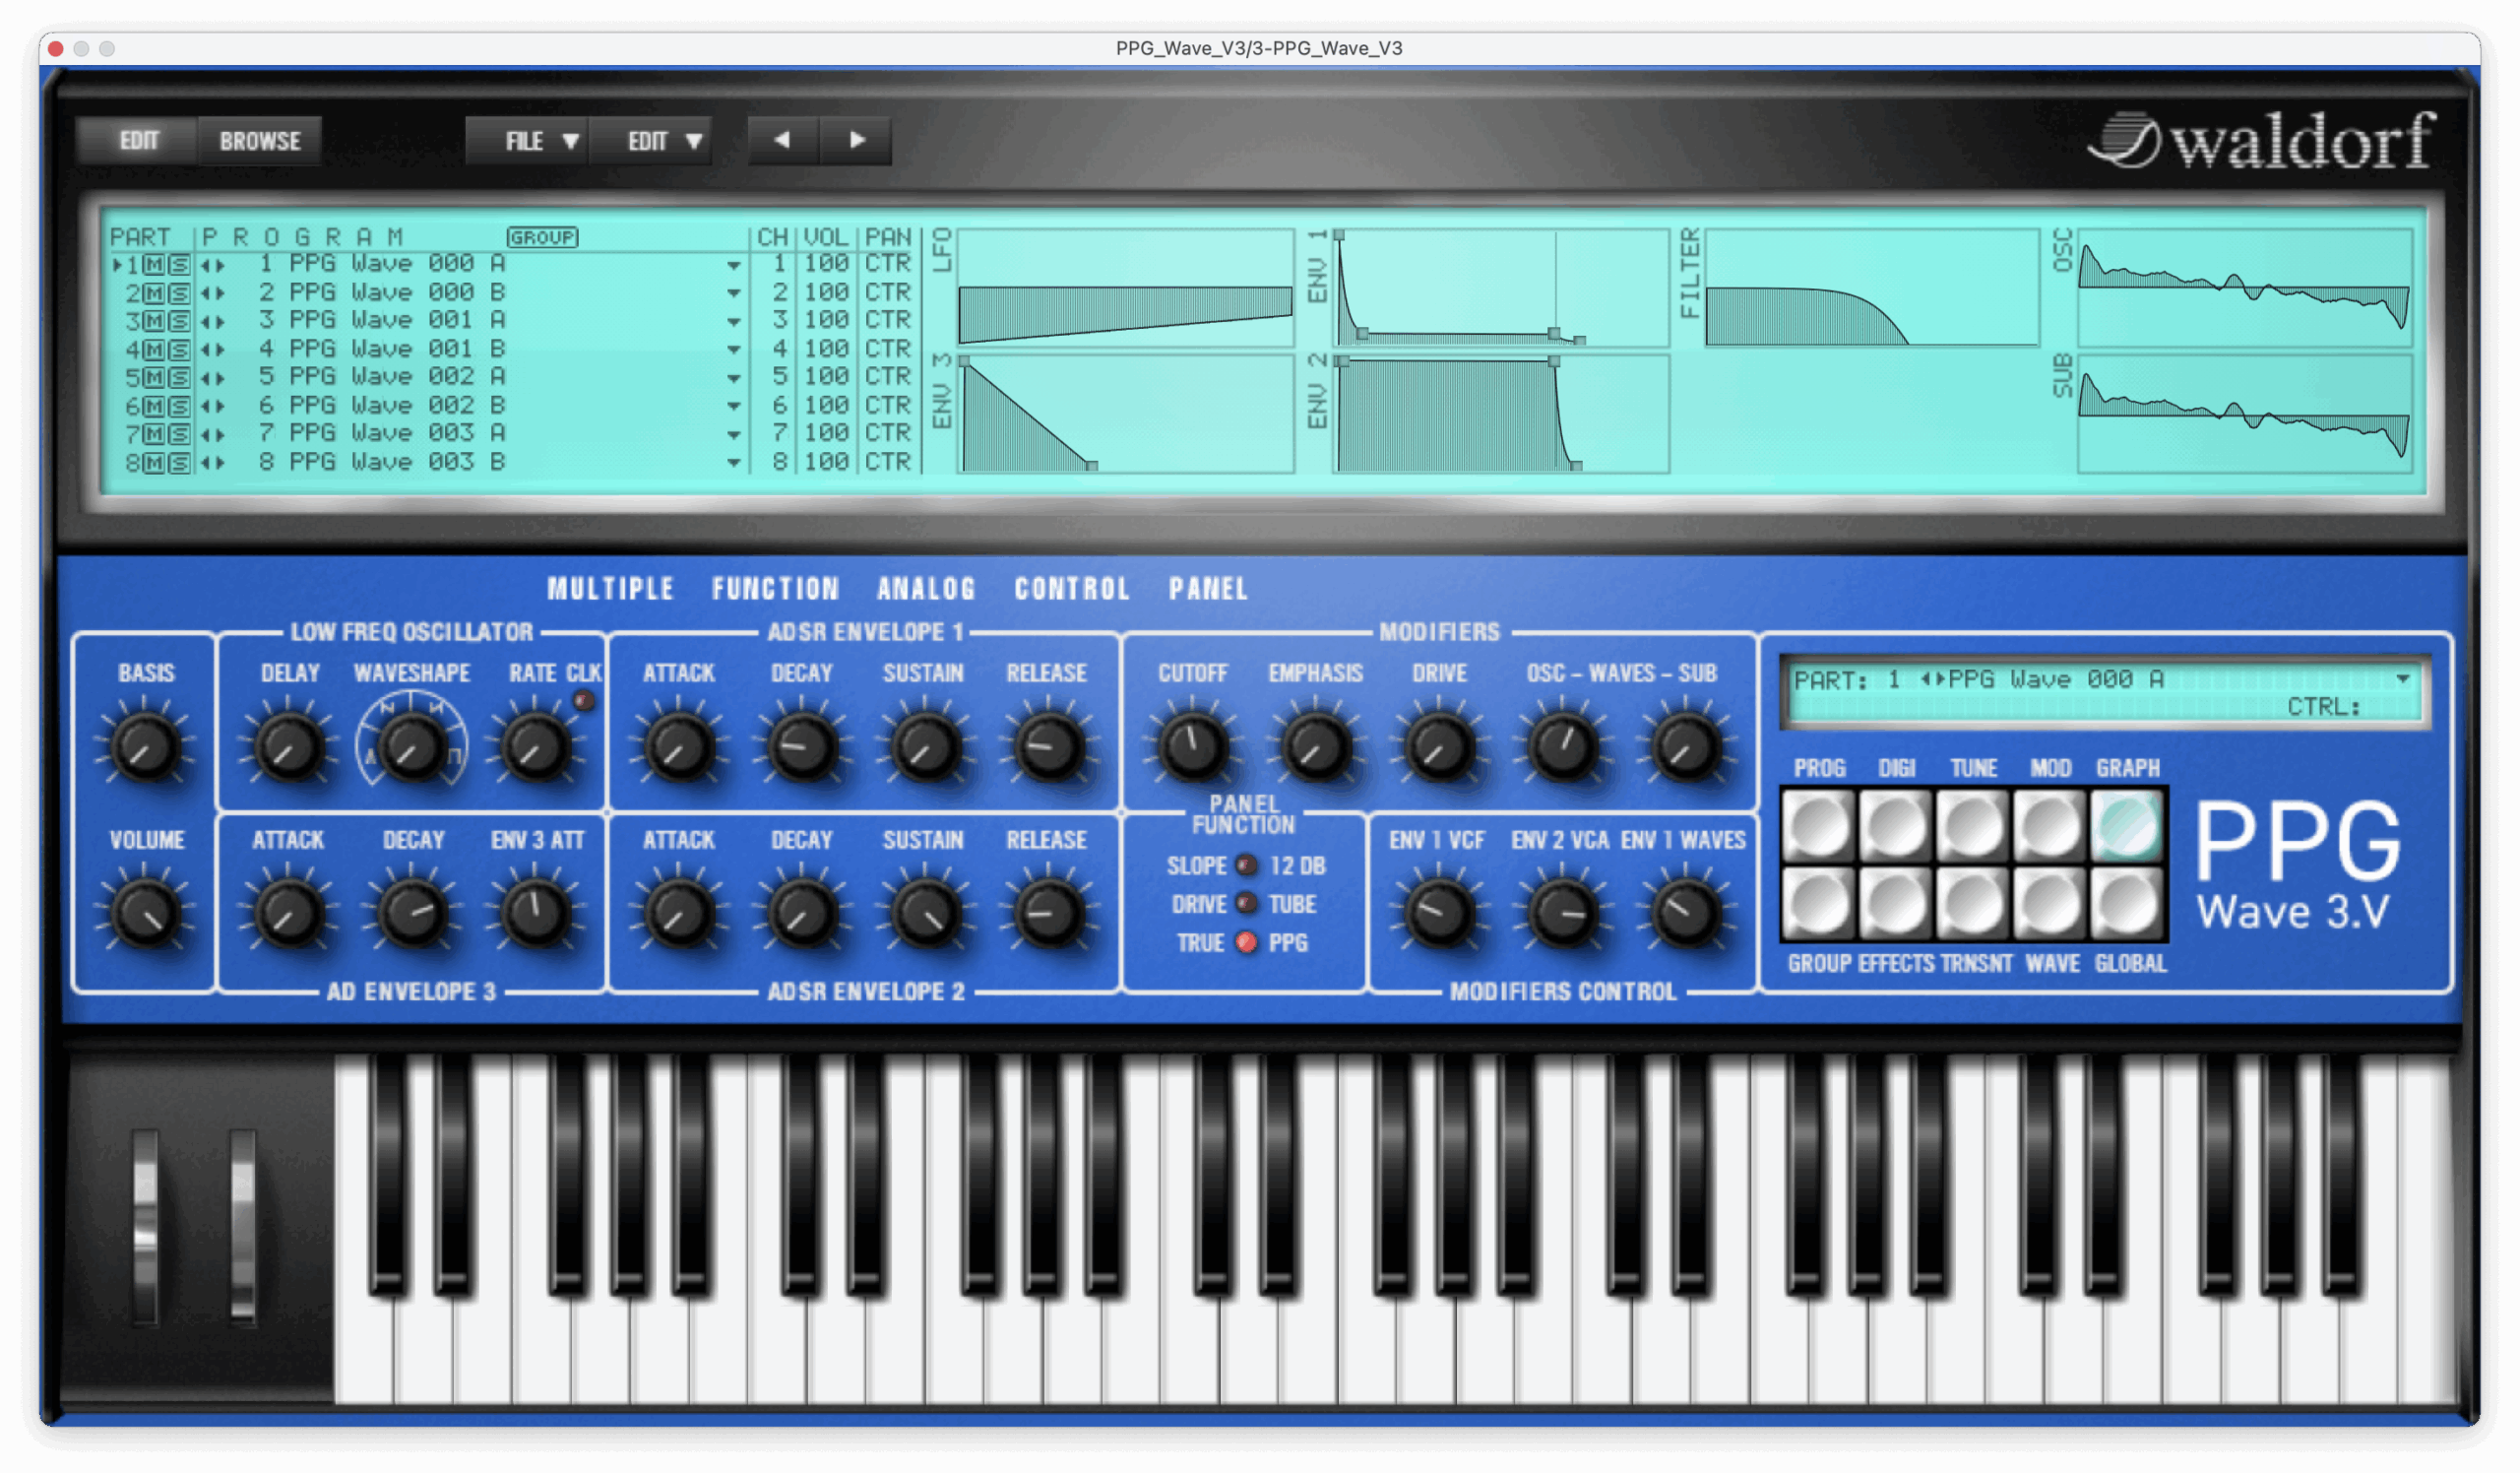Click the ENV 1 WAVES knob
The width and height of the screenshot is (2520, 1473).
1685,913
